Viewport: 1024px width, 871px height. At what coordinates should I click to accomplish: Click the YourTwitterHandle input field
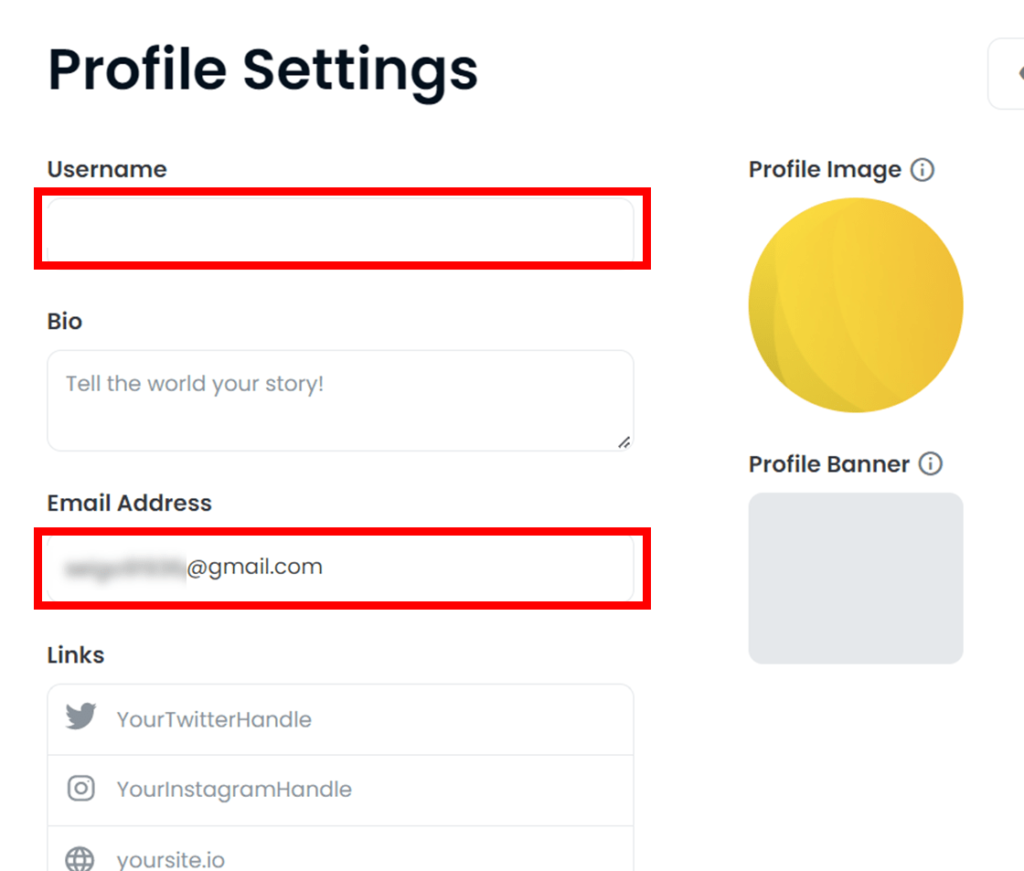(340, 720)
